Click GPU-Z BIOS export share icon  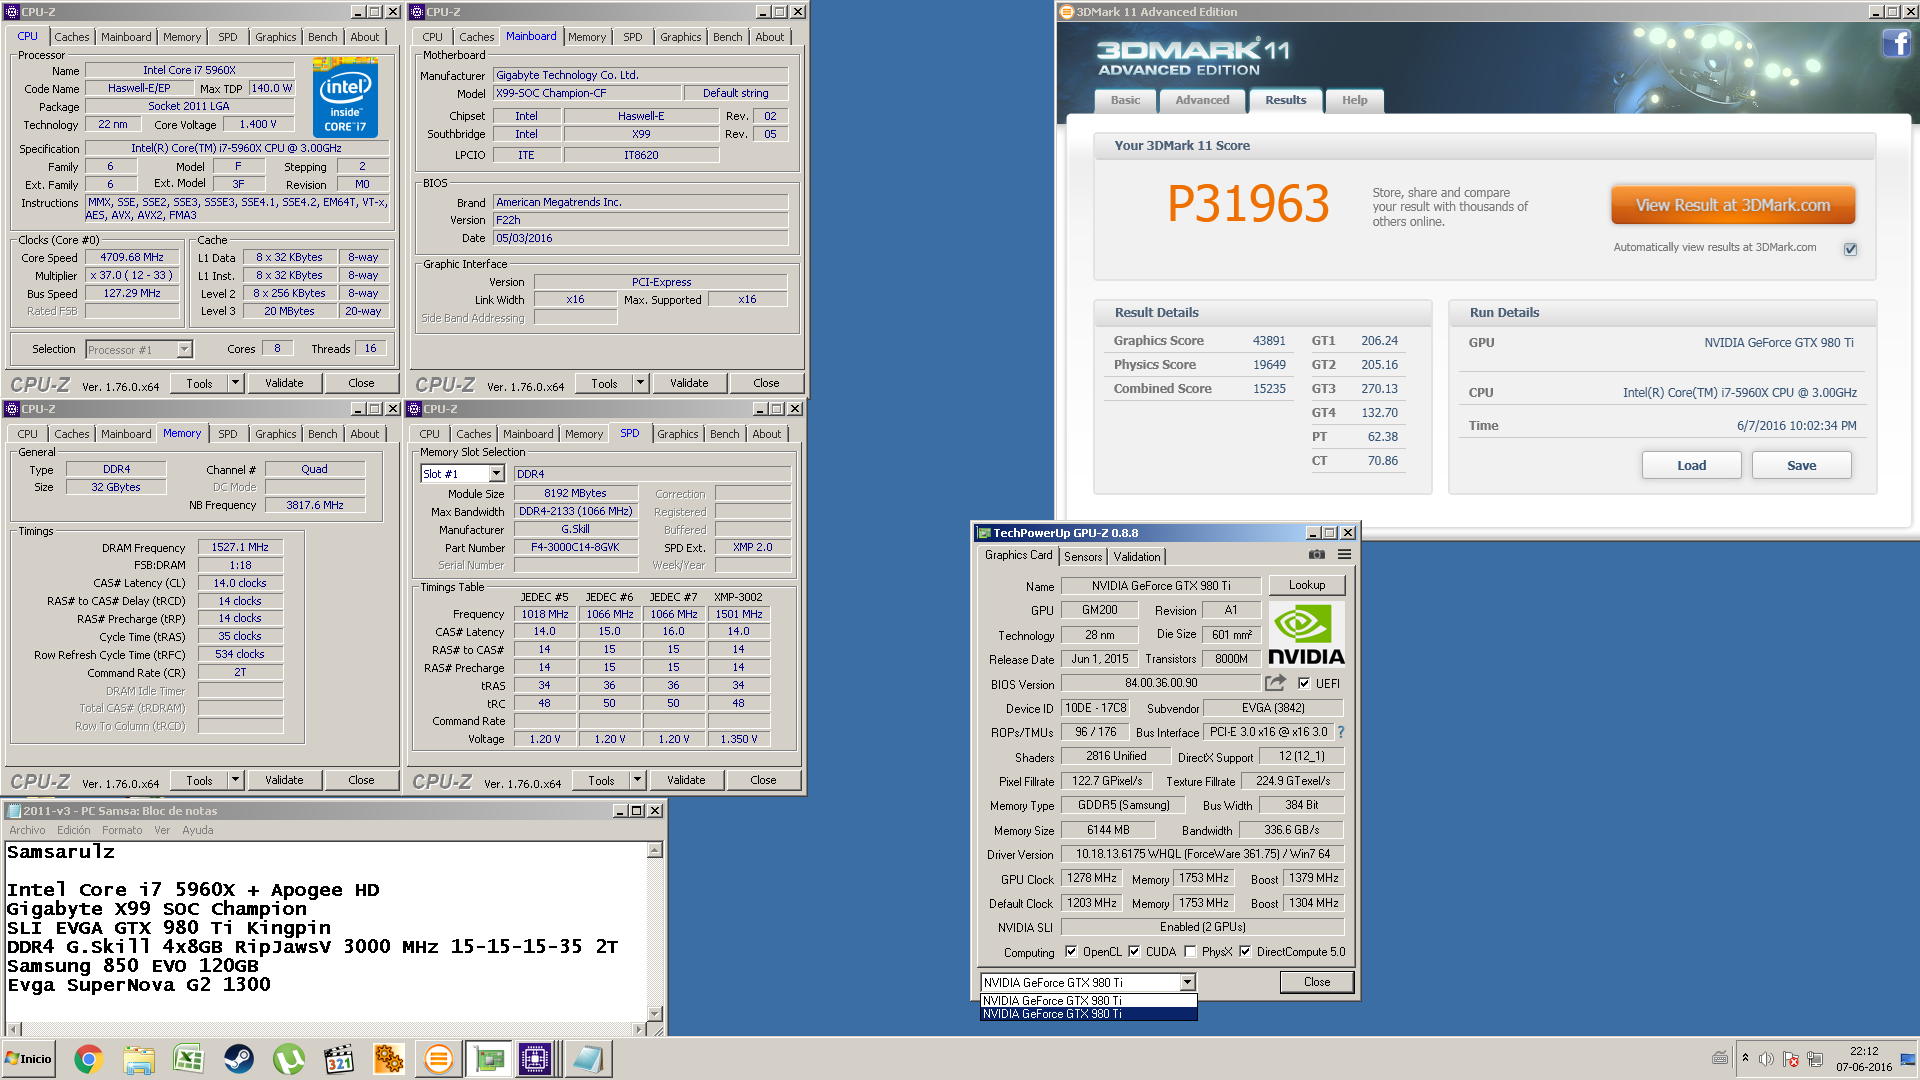pyautogui.click(x=1275, y=683)
